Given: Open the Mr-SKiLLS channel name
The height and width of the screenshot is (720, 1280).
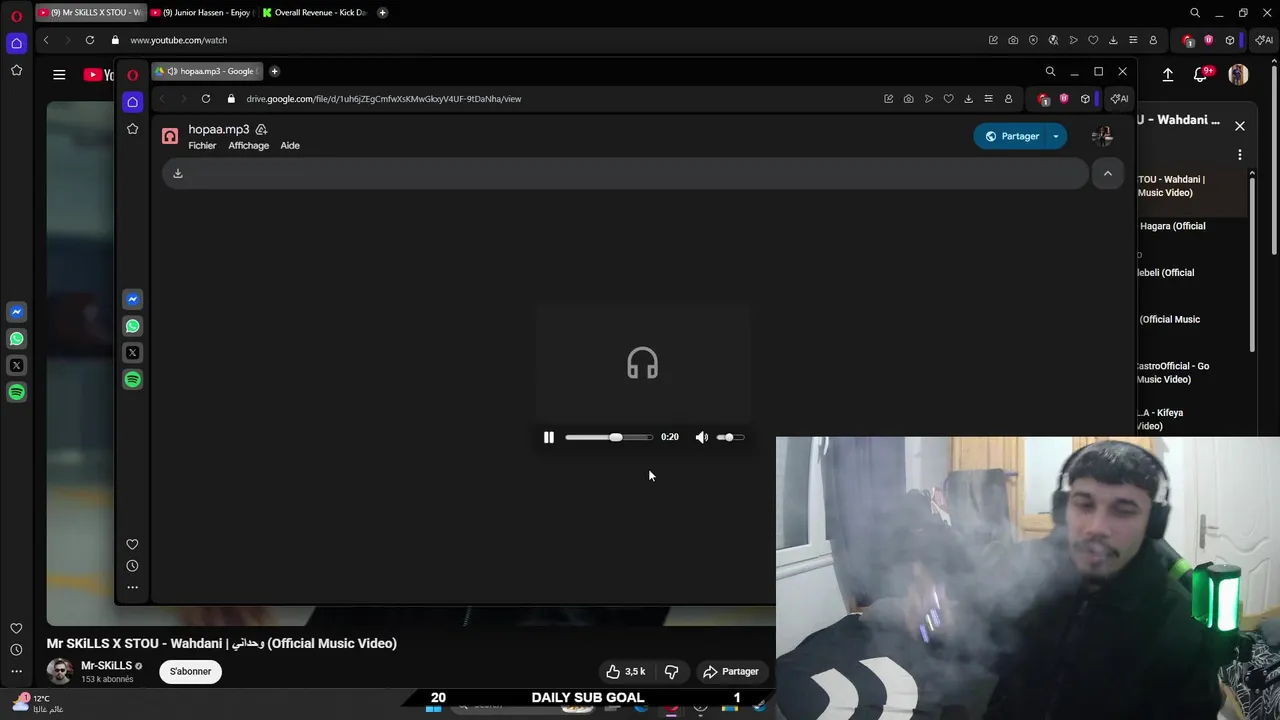Looking at the screenshot, I should [106, 666].
